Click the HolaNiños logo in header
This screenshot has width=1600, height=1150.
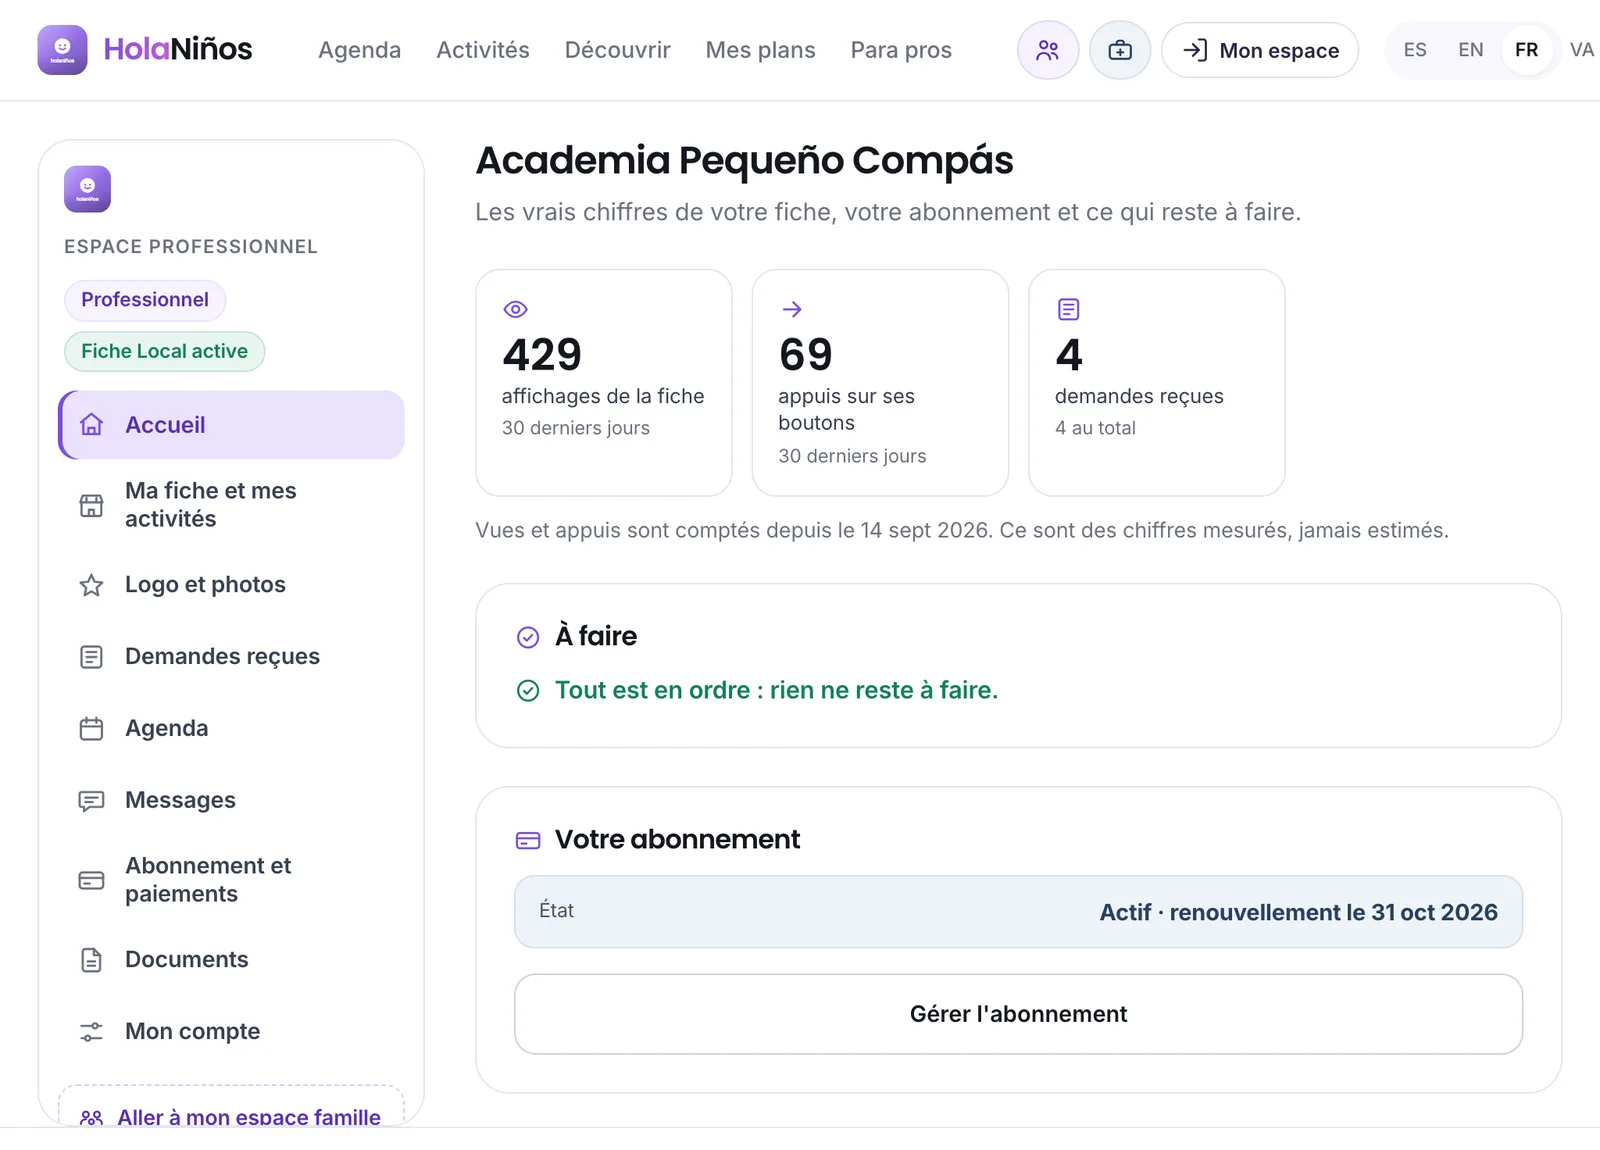(x=145, y=50)
